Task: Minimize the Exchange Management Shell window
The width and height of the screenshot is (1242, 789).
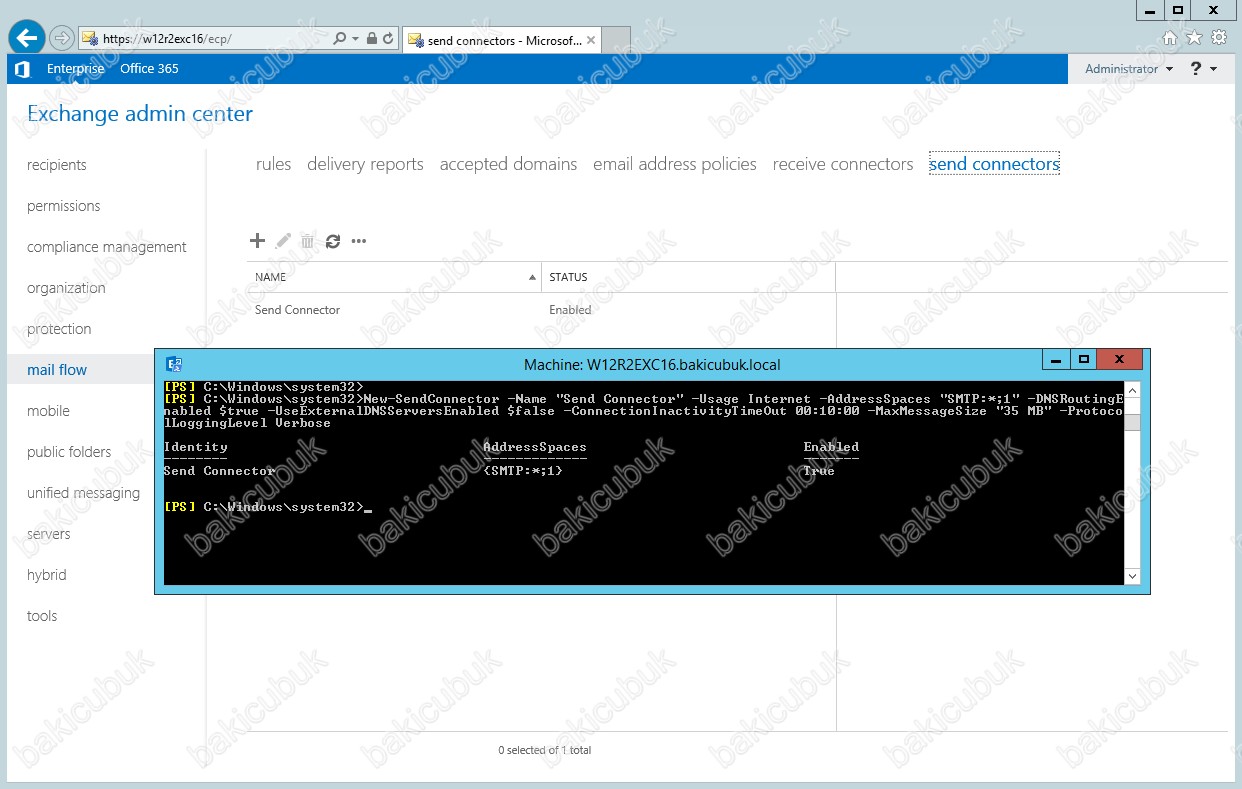Action: click(1057, 359)
